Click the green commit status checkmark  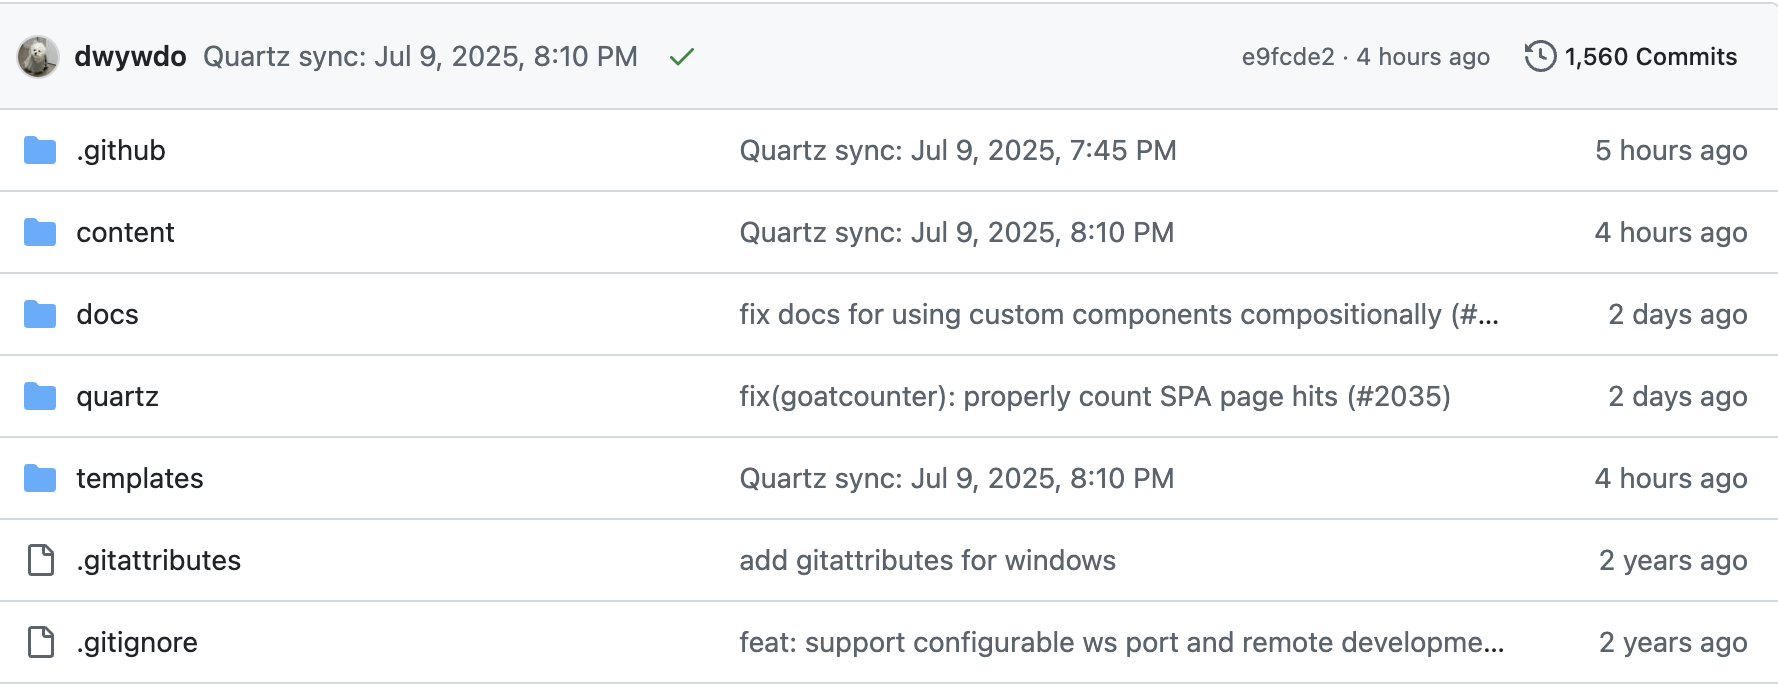pyautogui.click(x=682, y=57)
